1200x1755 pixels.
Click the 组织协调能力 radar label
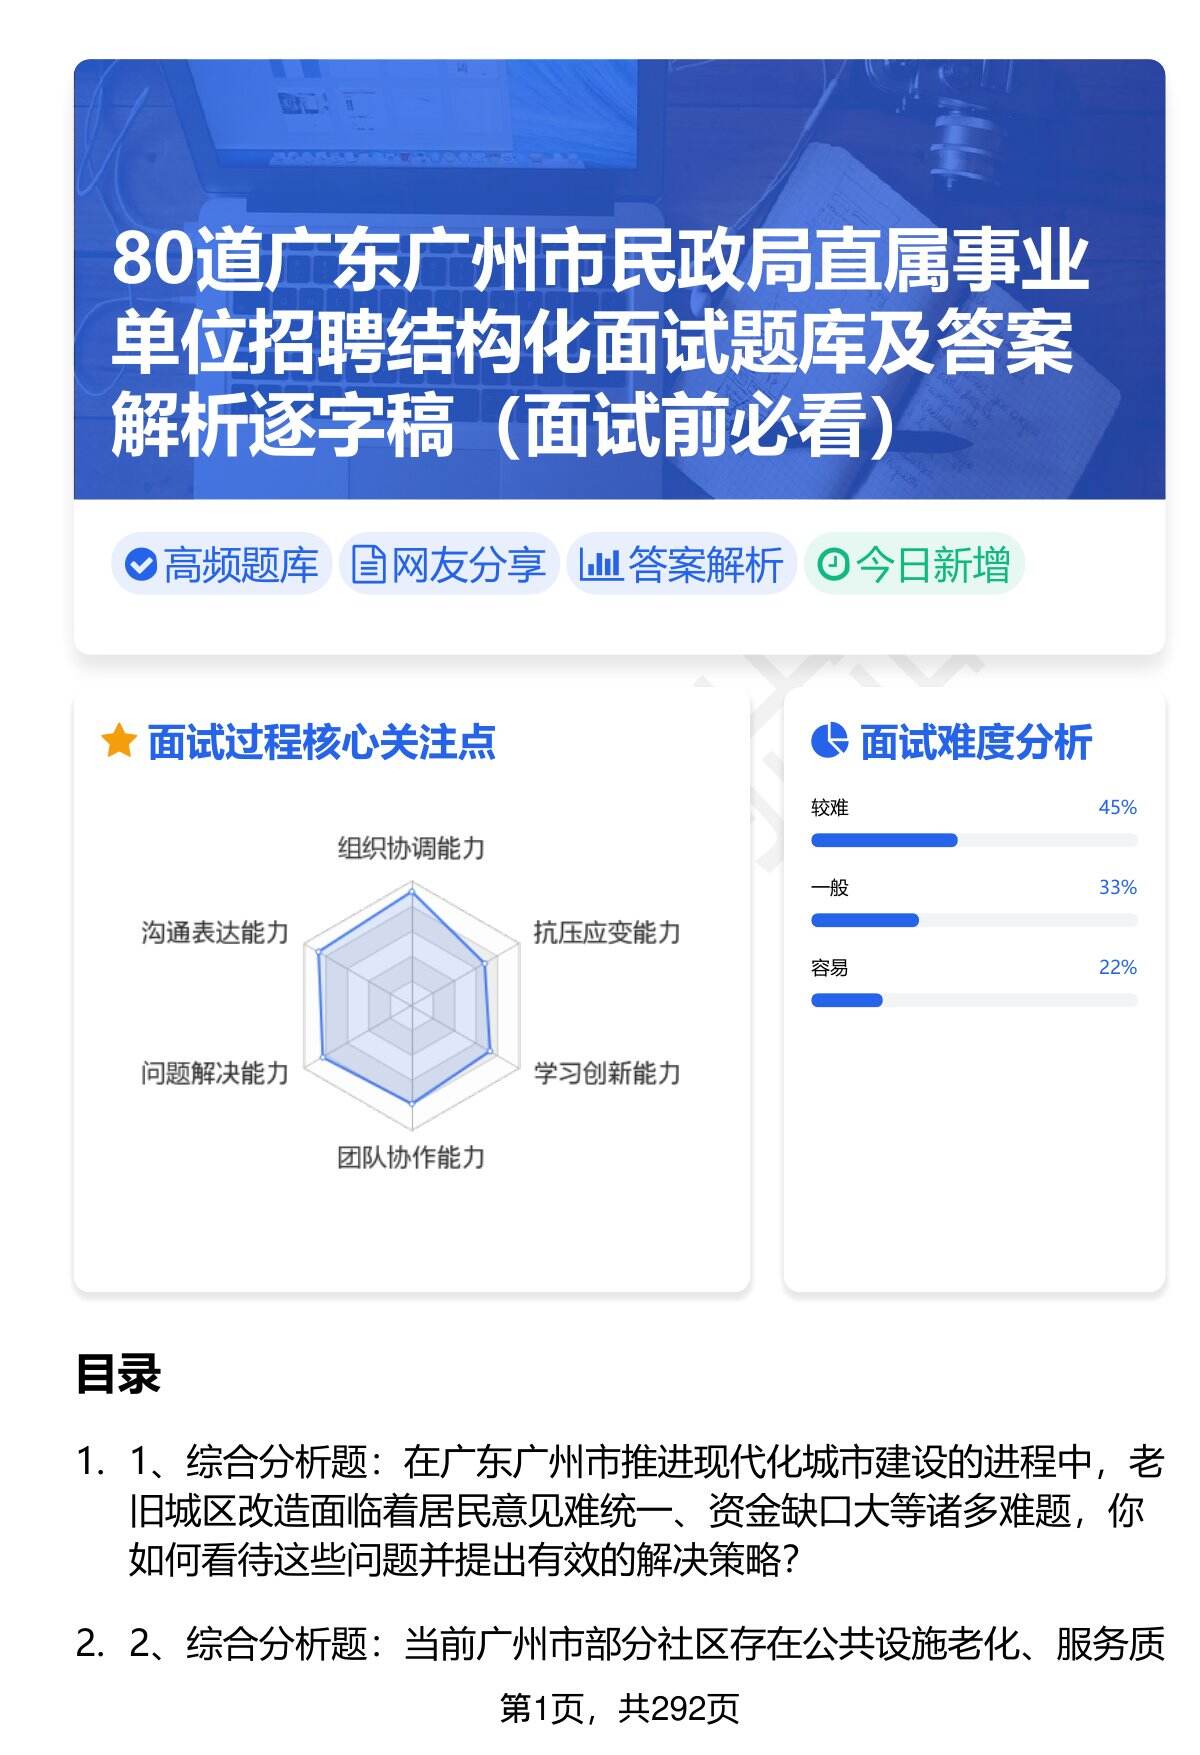[411, 849]
